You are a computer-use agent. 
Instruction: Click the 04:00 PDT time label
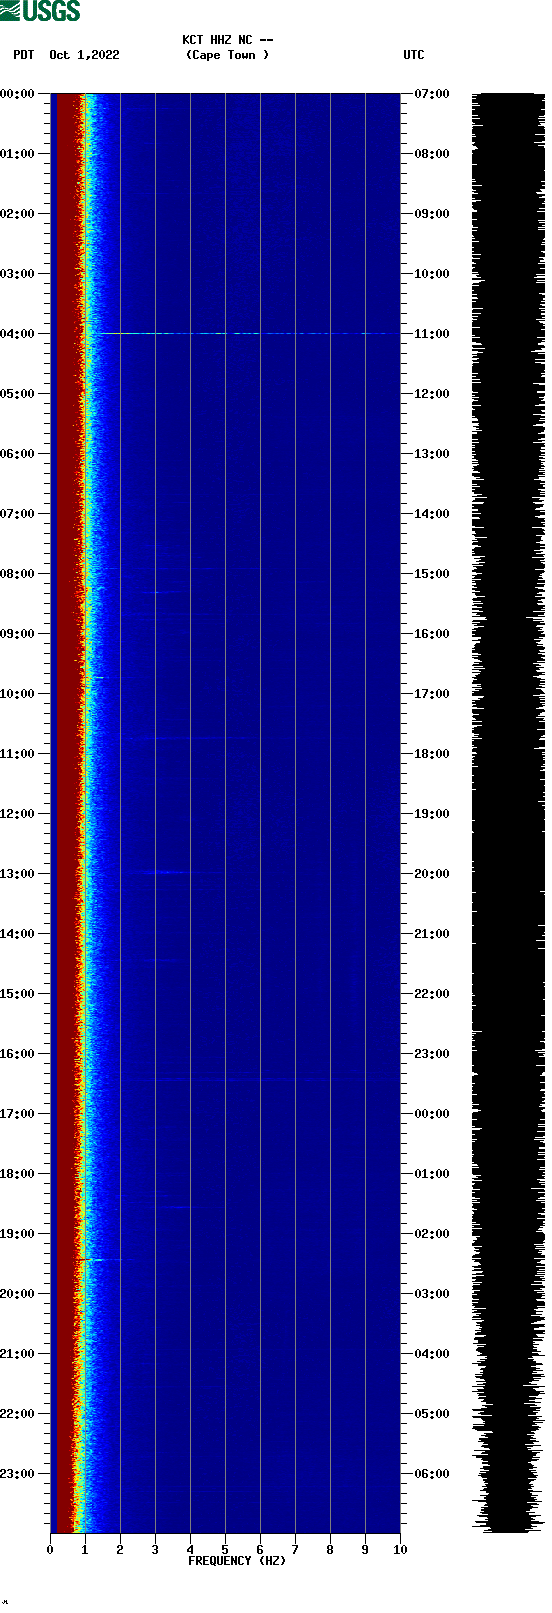(x=17, y=334)
